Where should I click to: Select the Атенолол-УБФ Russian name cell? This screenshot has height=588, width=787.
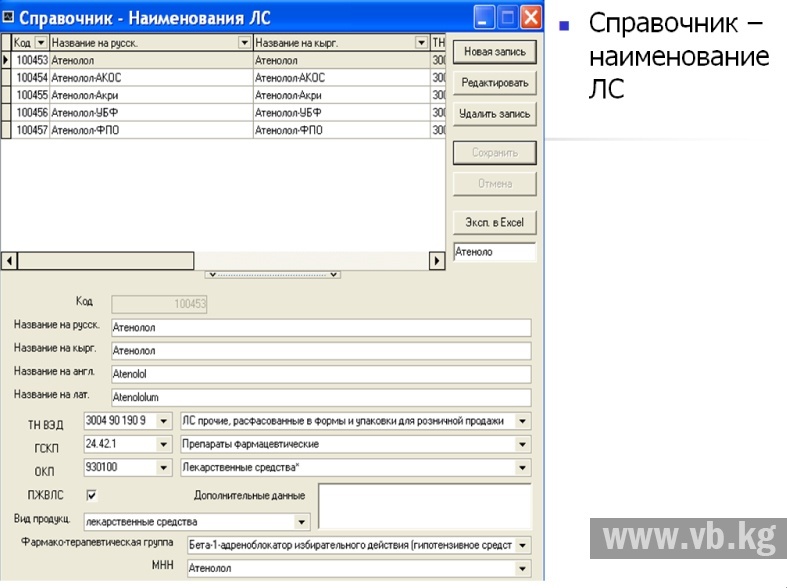click(x=151, y=113)
